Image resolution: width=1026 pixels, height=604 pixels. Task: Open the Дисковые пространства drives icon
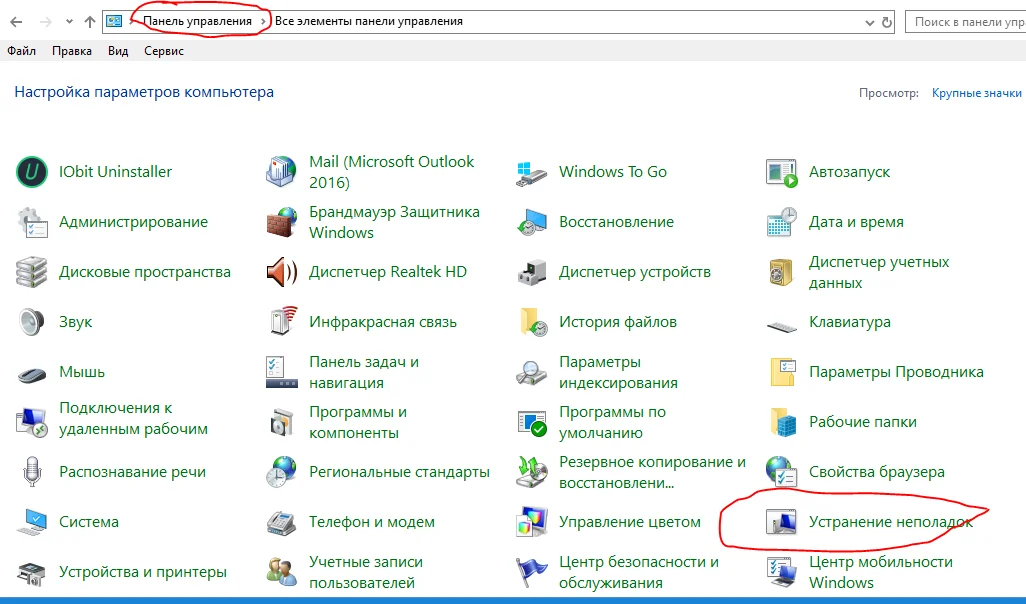coord(31,272)
